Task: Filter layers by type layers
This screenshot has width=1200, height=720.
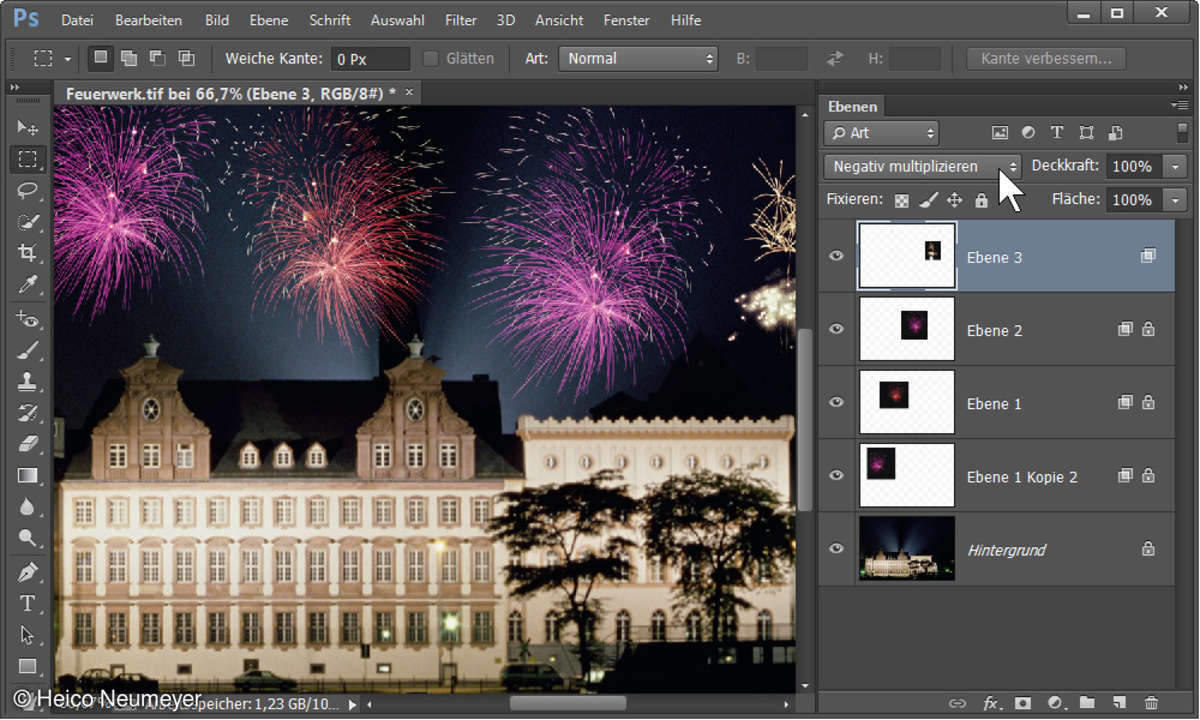Action: pyautogui.click(x=1057, y=133)
